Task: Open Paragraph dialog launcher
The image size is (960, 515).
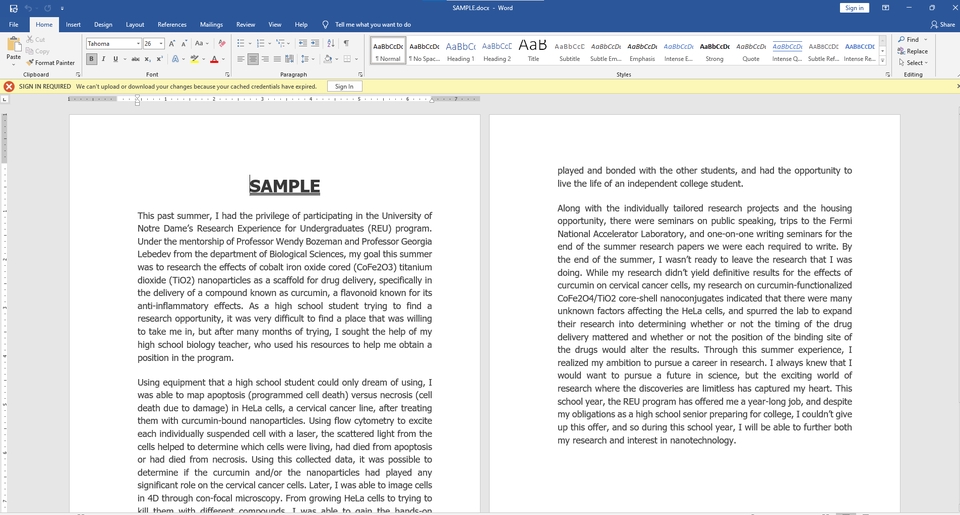Action: [360, 75]
